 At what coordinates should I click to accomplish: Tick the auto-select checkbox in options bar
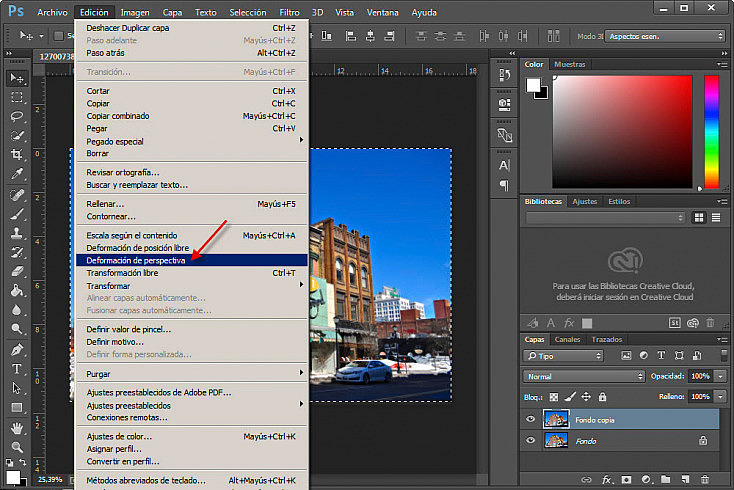pyautogui.click(x=59, y=36)
